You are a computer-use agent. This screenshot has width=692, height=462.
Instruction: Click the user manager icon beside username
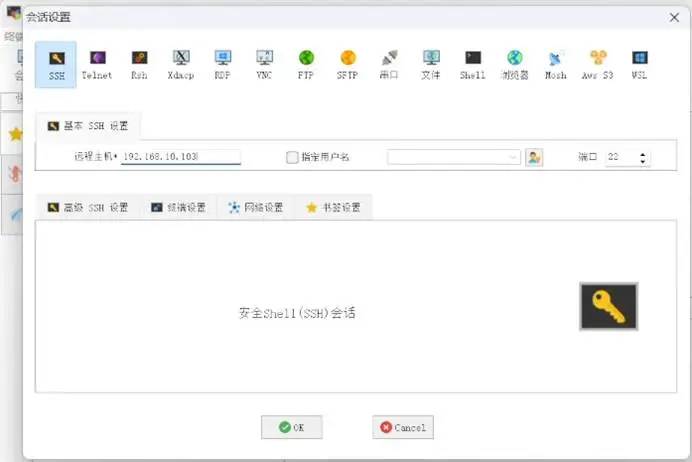(x=534, y=157)
